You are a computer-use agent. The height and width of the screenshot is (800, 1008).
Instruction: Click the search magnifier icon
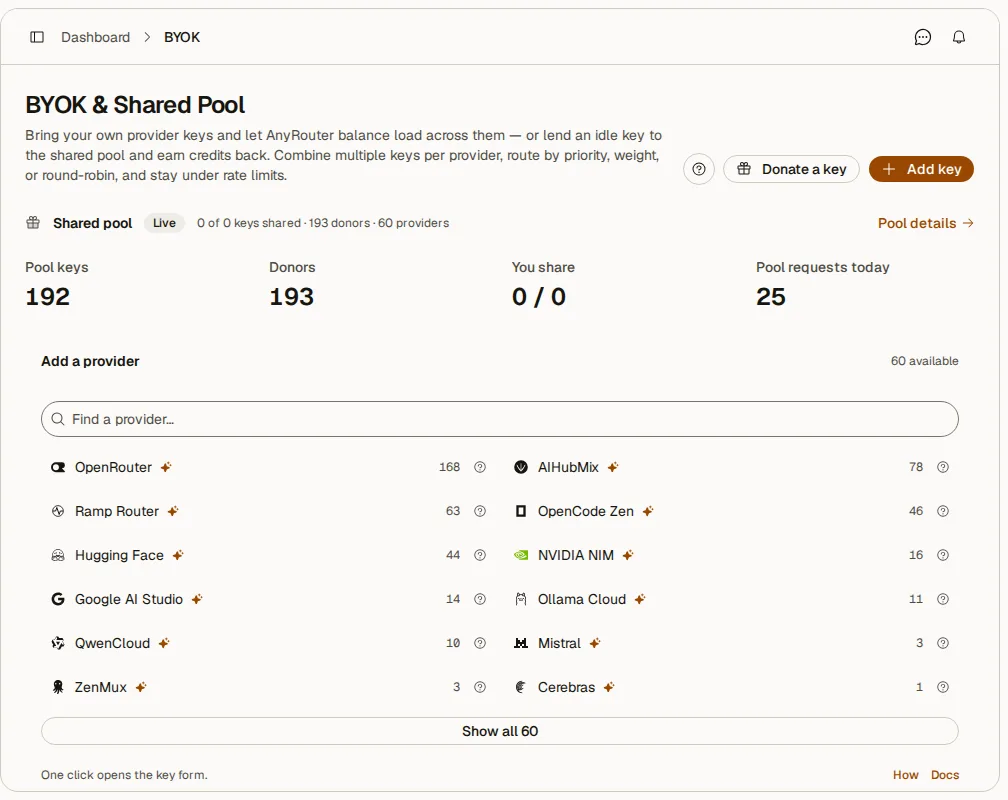[58, 419]
